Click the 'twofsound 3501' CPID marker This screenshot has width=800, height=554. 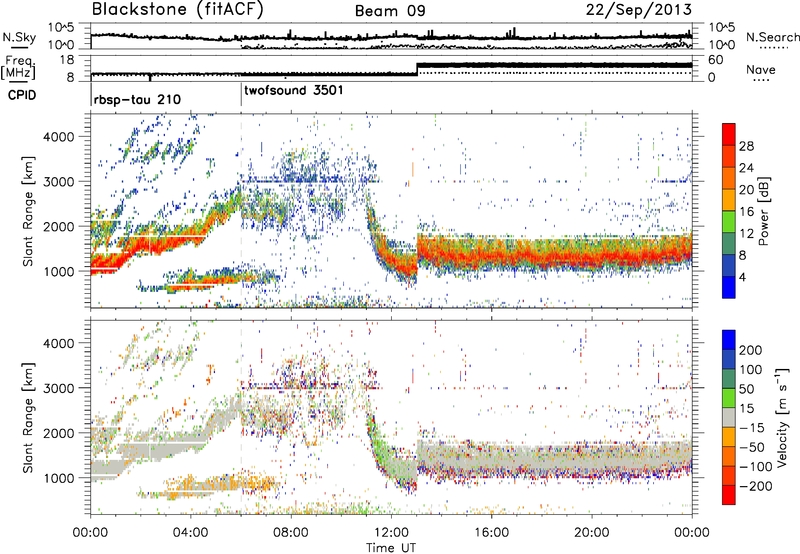[x=294, y=91]
